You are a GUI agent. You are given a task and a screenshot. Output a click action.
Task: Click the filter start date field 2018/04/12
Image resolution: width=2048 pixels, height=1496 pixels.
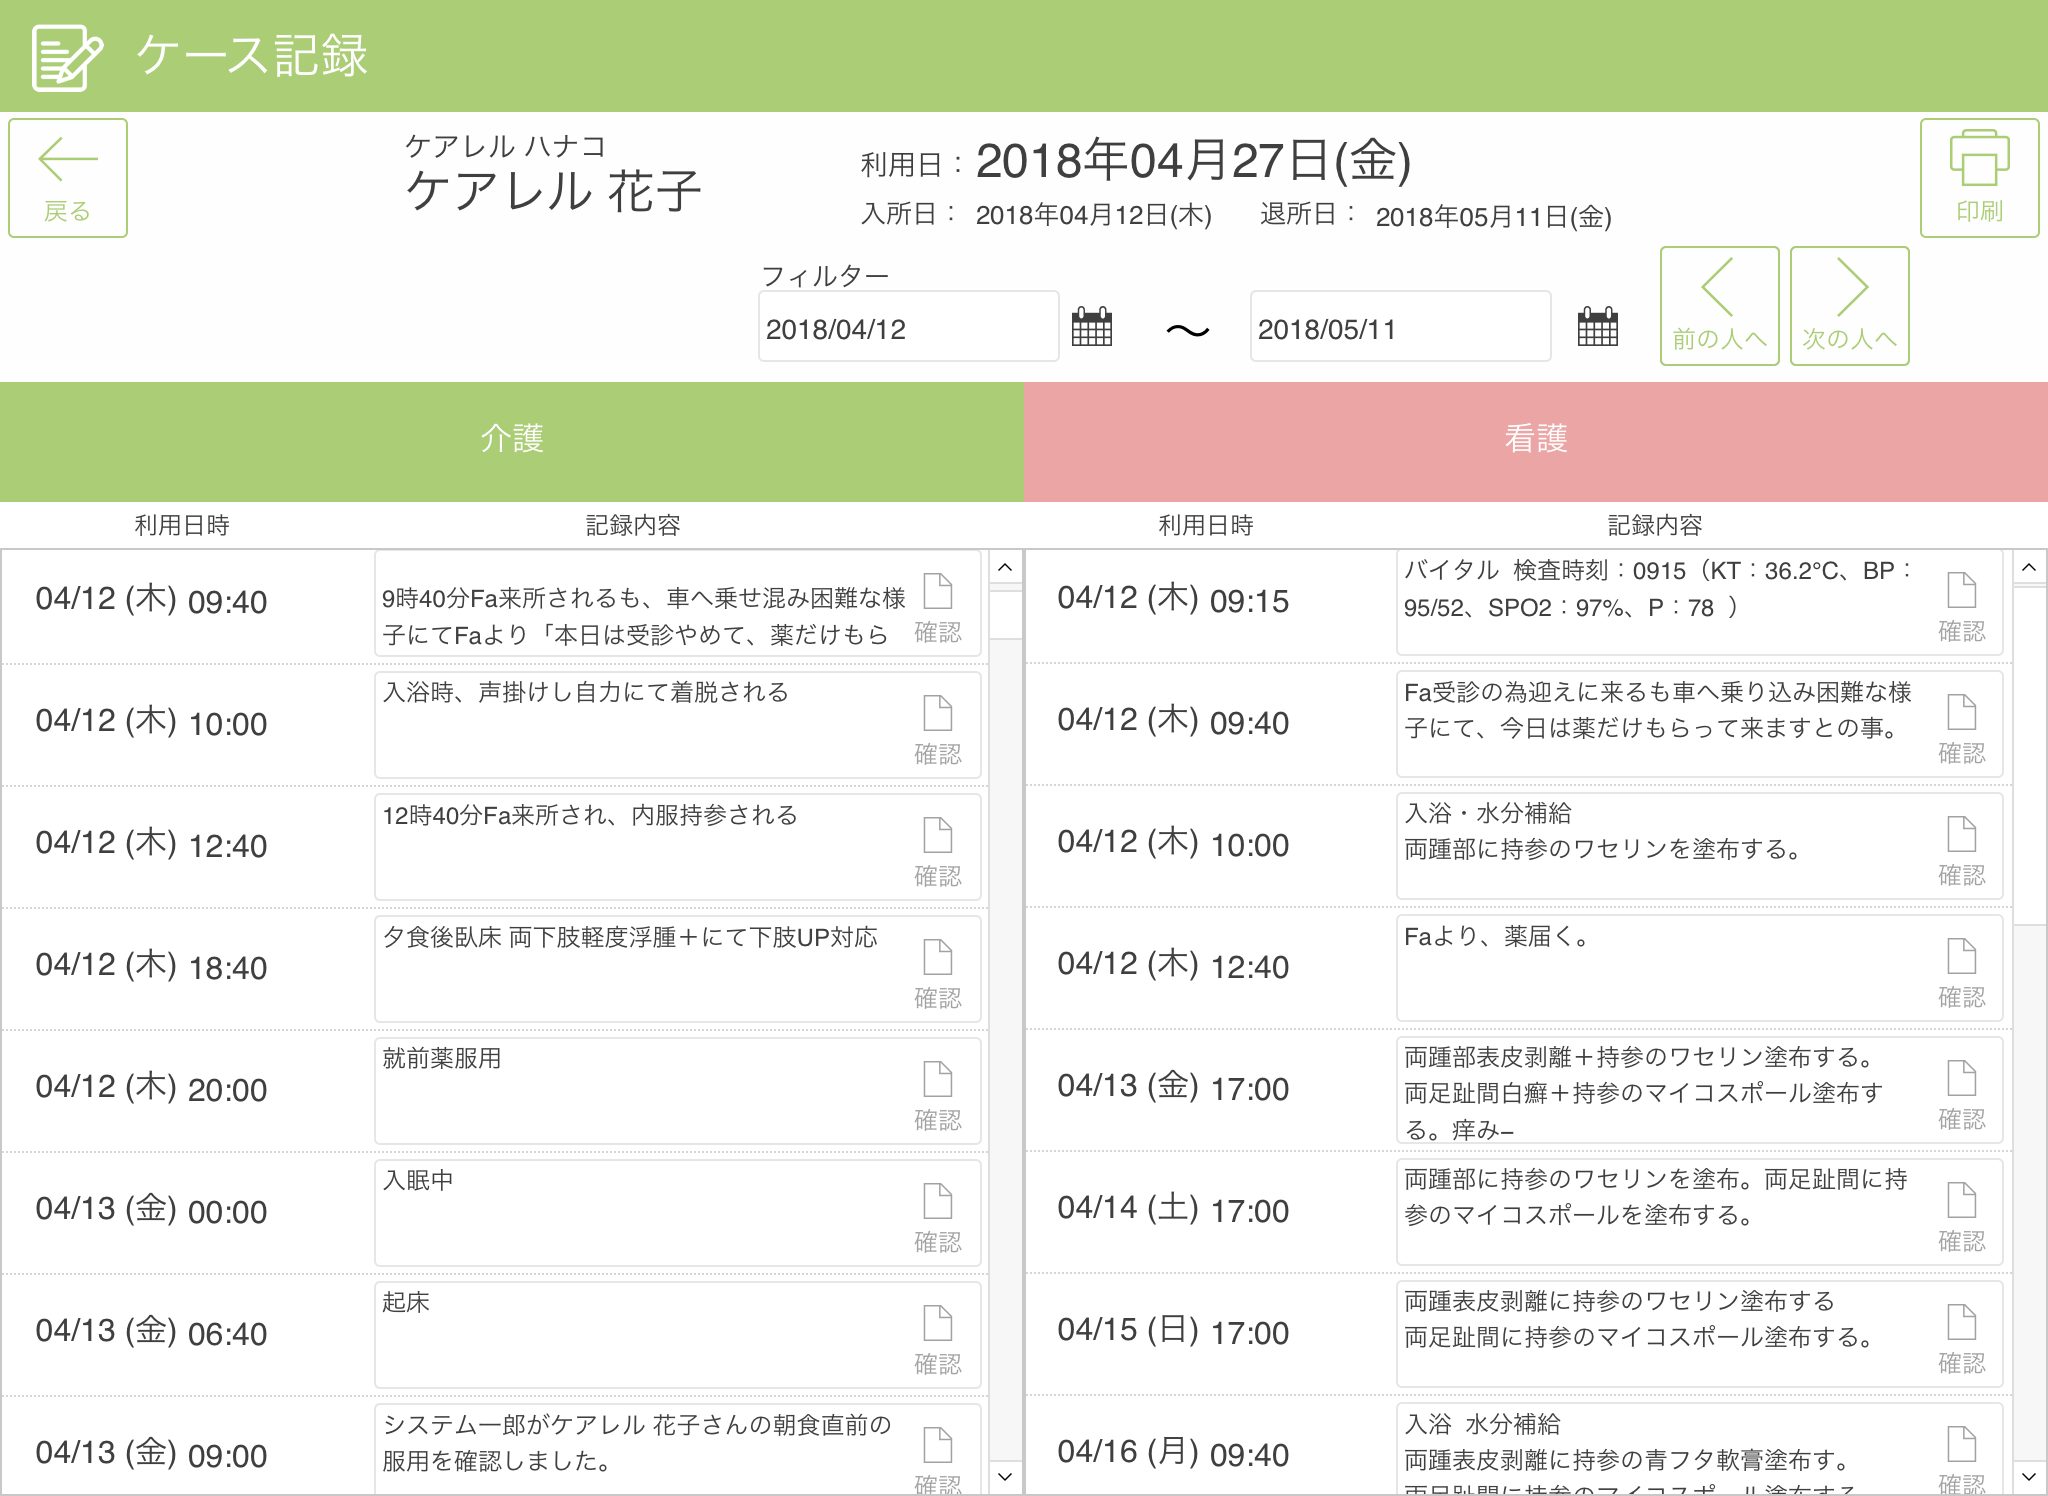coord(907,328)
